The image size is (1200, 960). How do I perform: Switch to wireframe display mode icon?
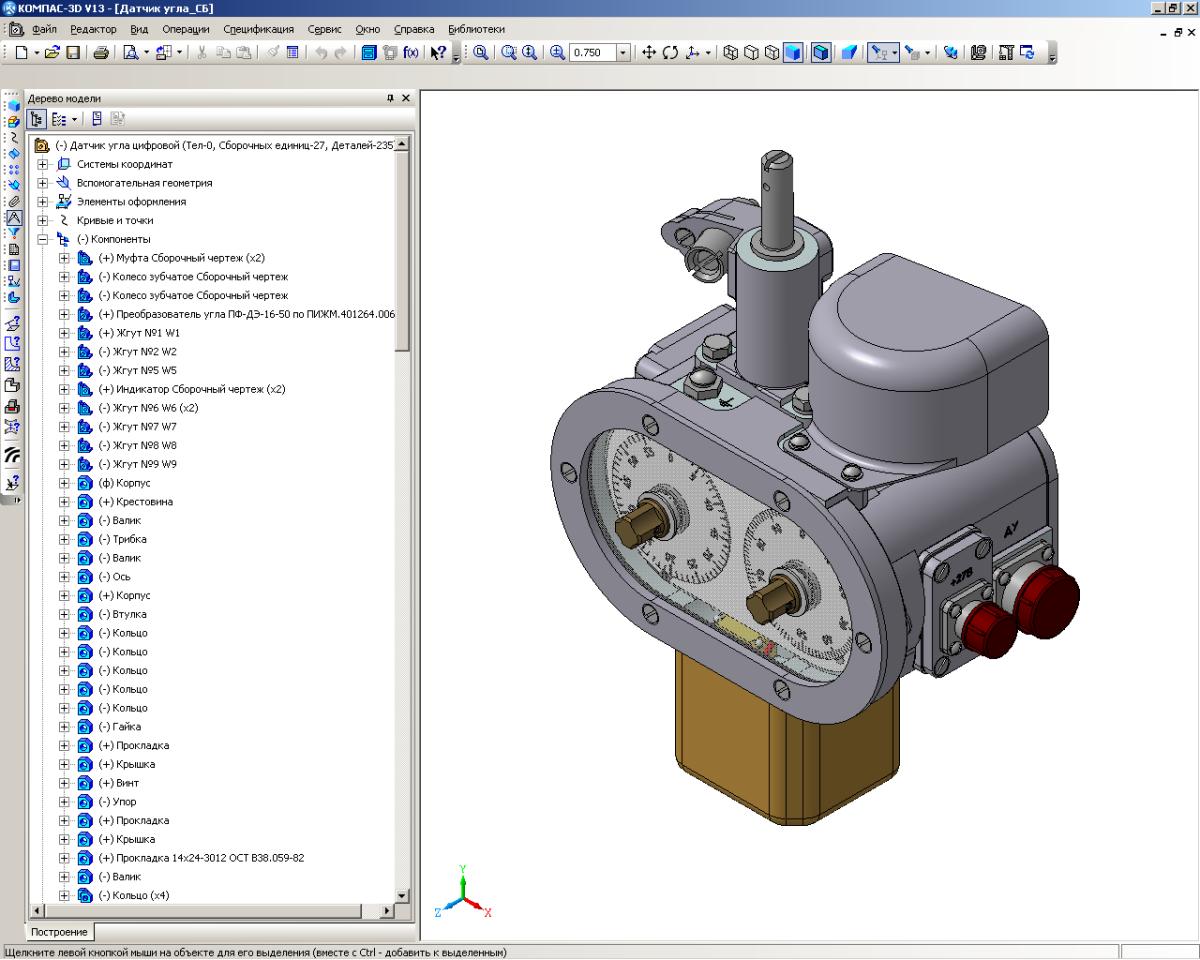coord(730,53)
